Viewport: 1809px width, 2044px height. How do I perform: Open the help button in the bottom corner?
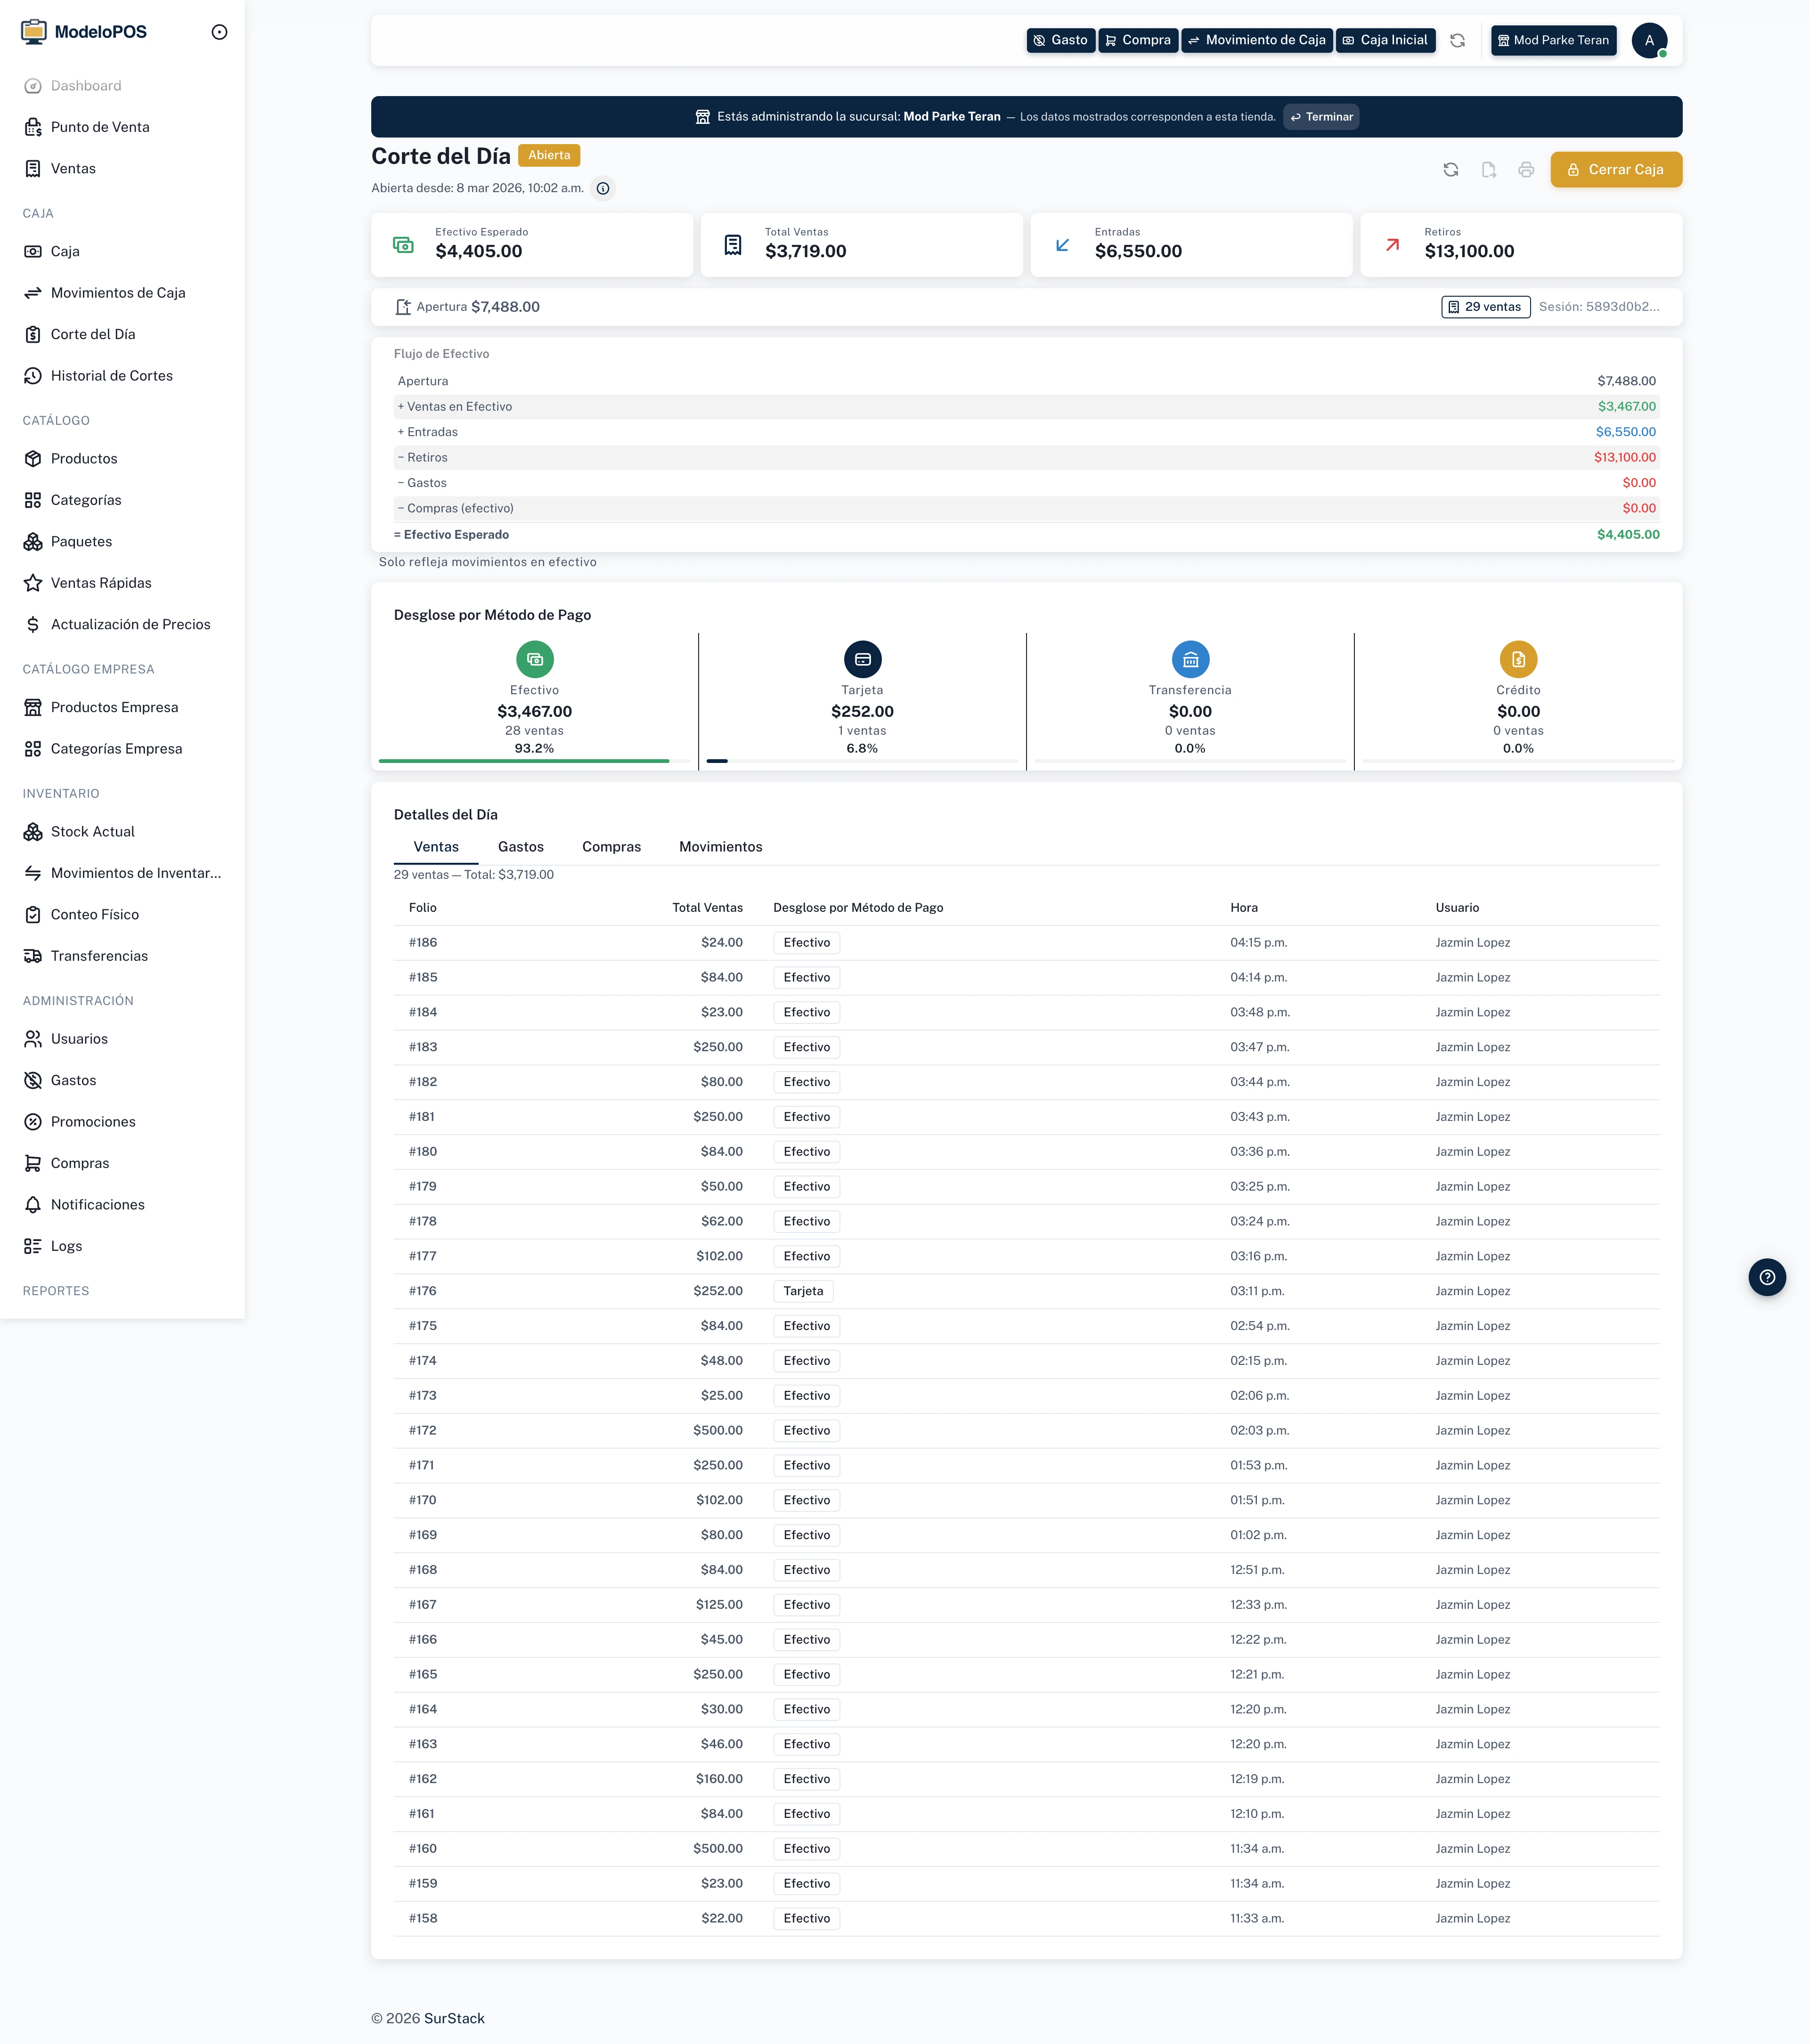click(x=1767, y=1277)
